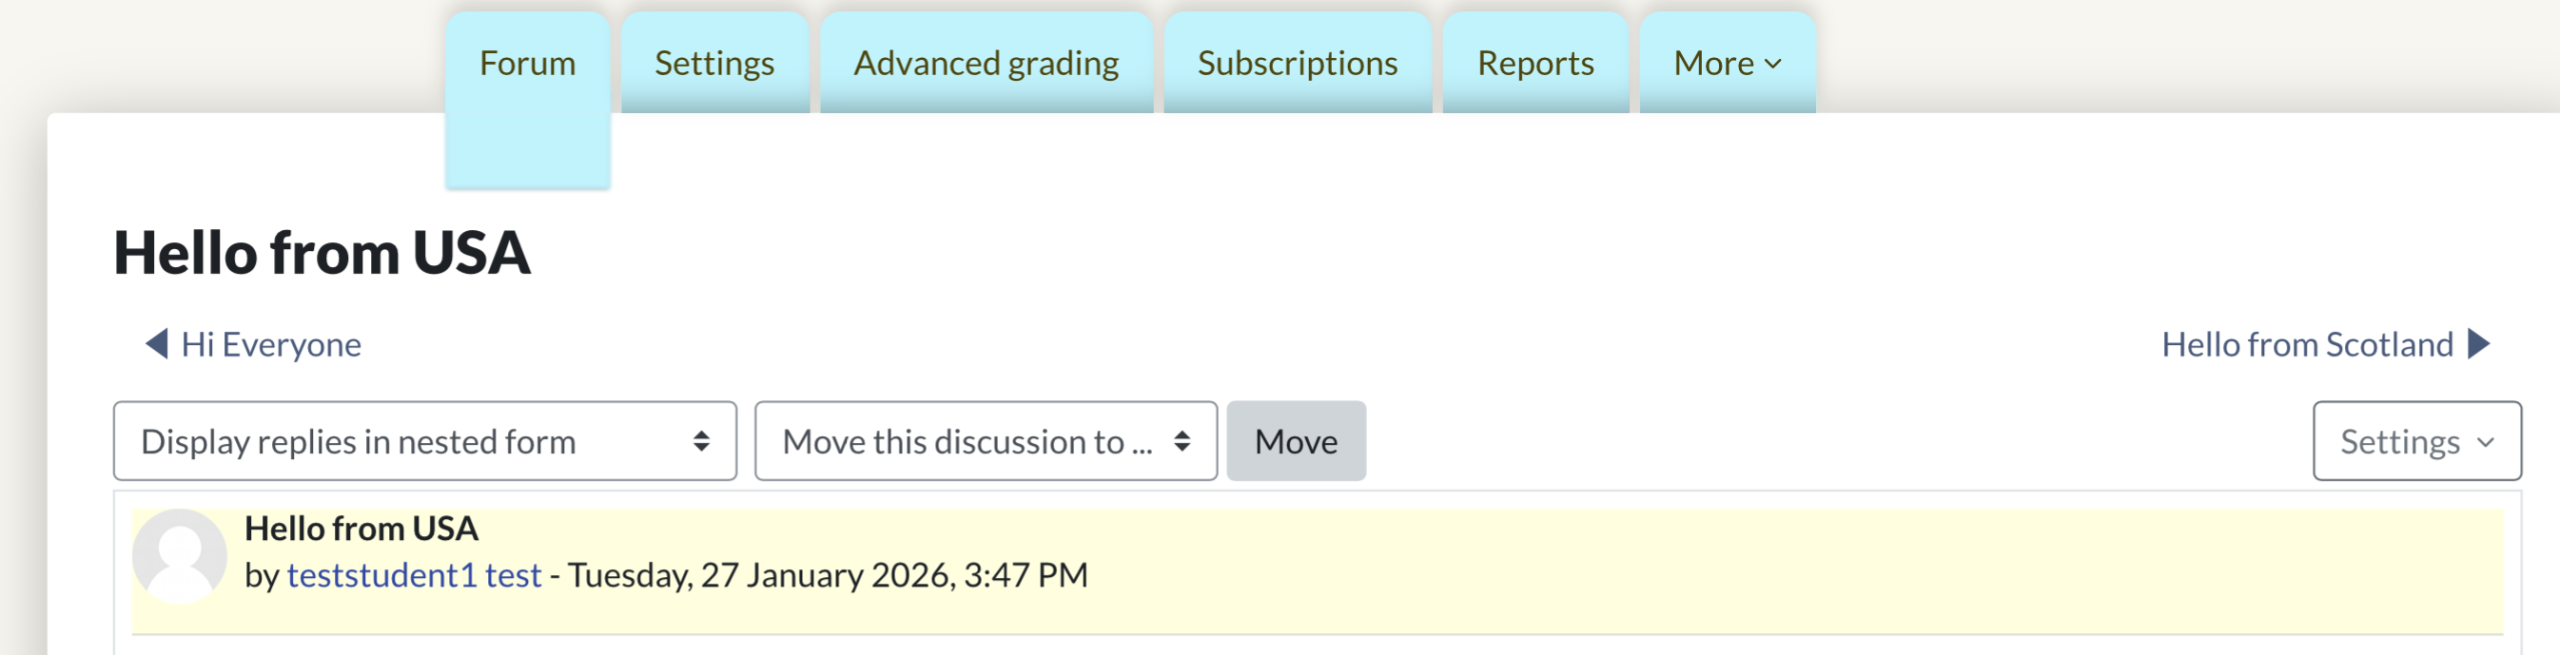Click the up-down arrows on move discussion select

pos(1182,441)
